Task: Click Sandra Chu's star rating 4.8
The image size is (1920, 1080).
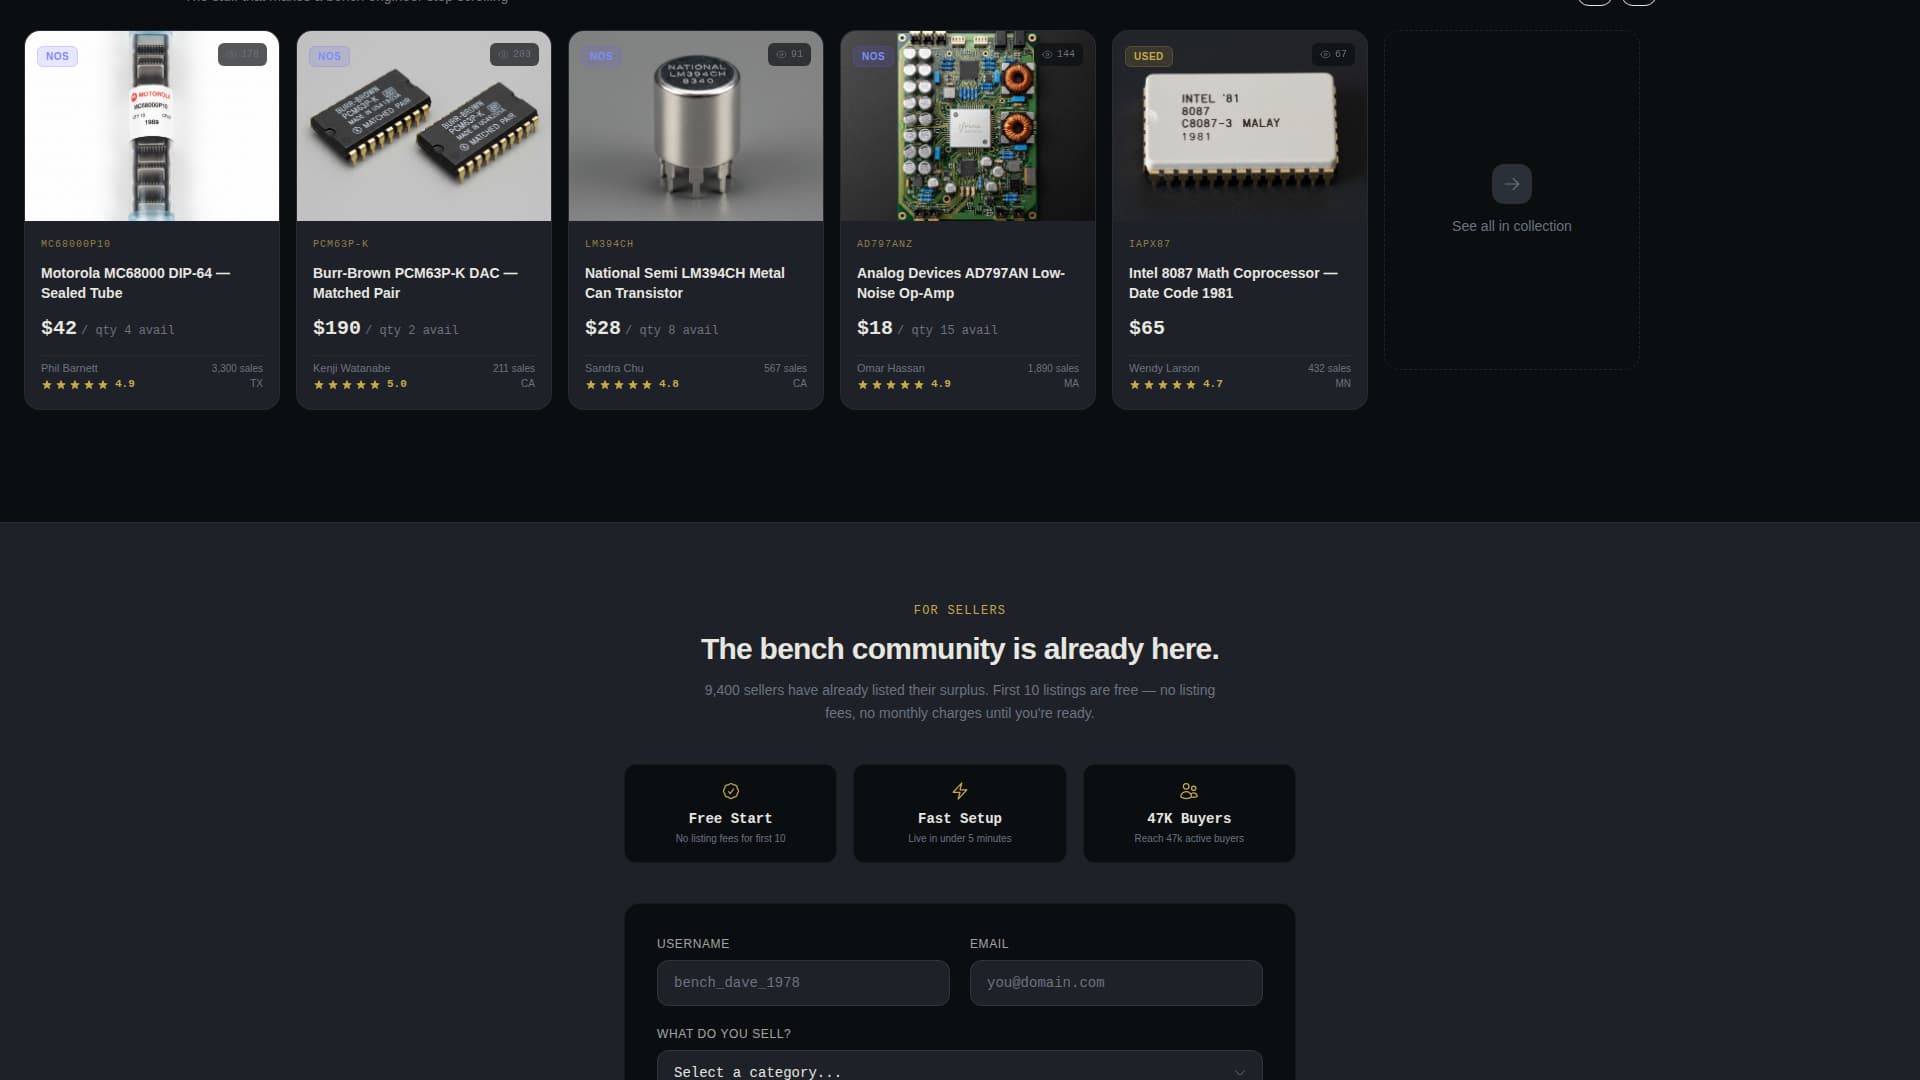Action: (632, 384)
